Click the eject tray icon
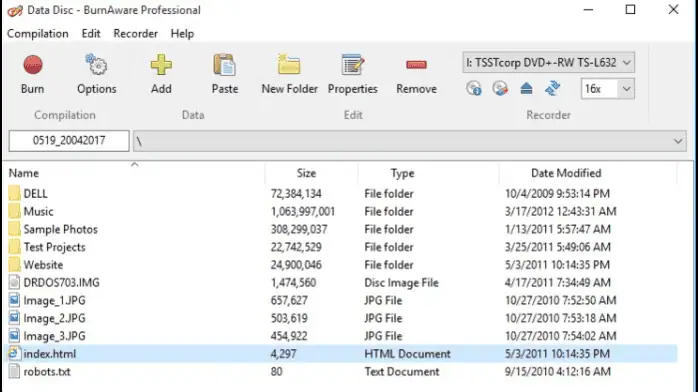Image resolution: width=698 pixels, height=392 pixels. [x=526, y=88]
